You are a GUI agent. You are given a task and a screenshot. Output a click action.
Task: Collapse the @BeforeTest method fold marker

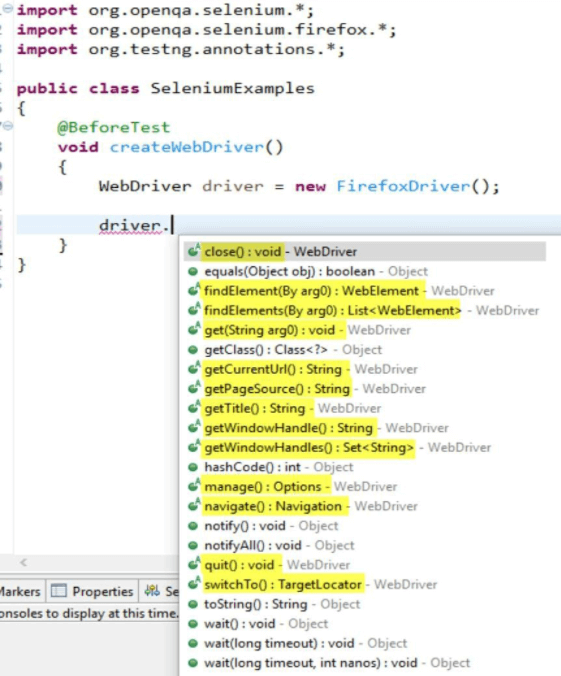point(8,126)
